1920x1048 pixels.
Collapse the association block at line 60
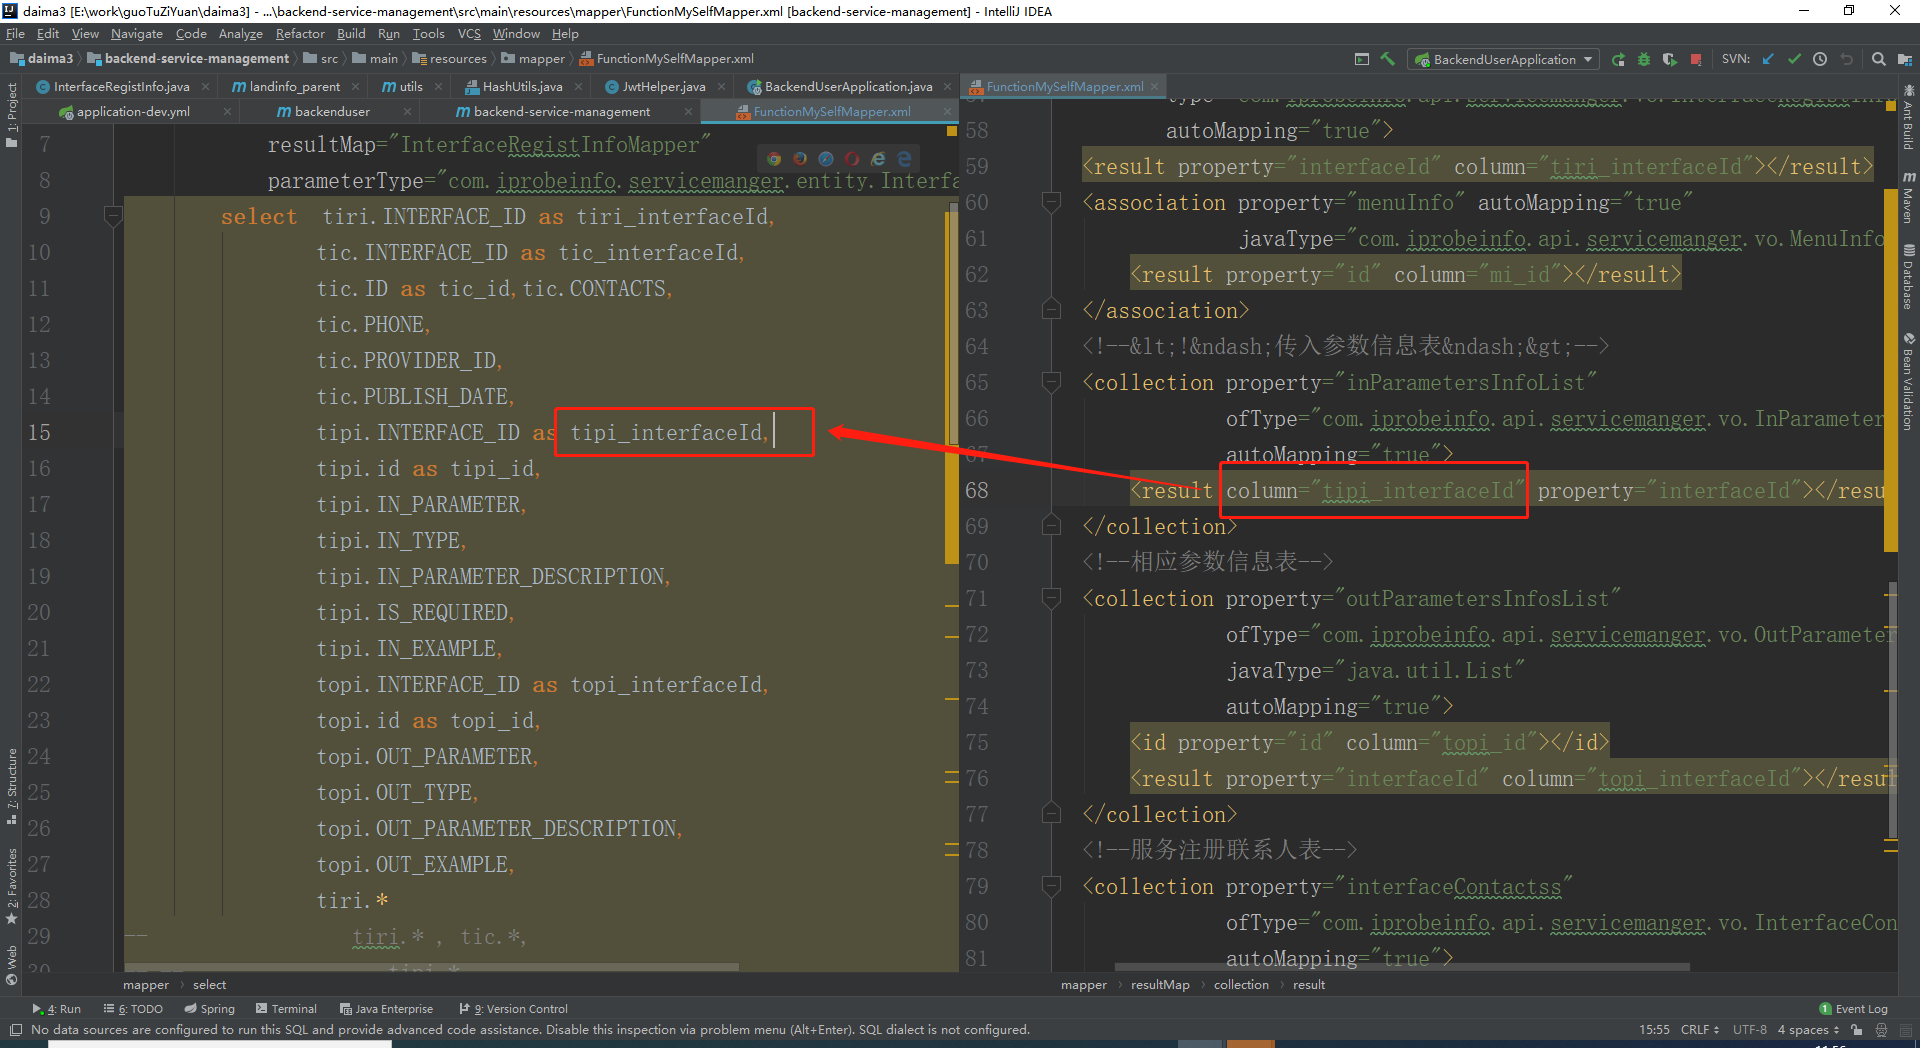1051,202
